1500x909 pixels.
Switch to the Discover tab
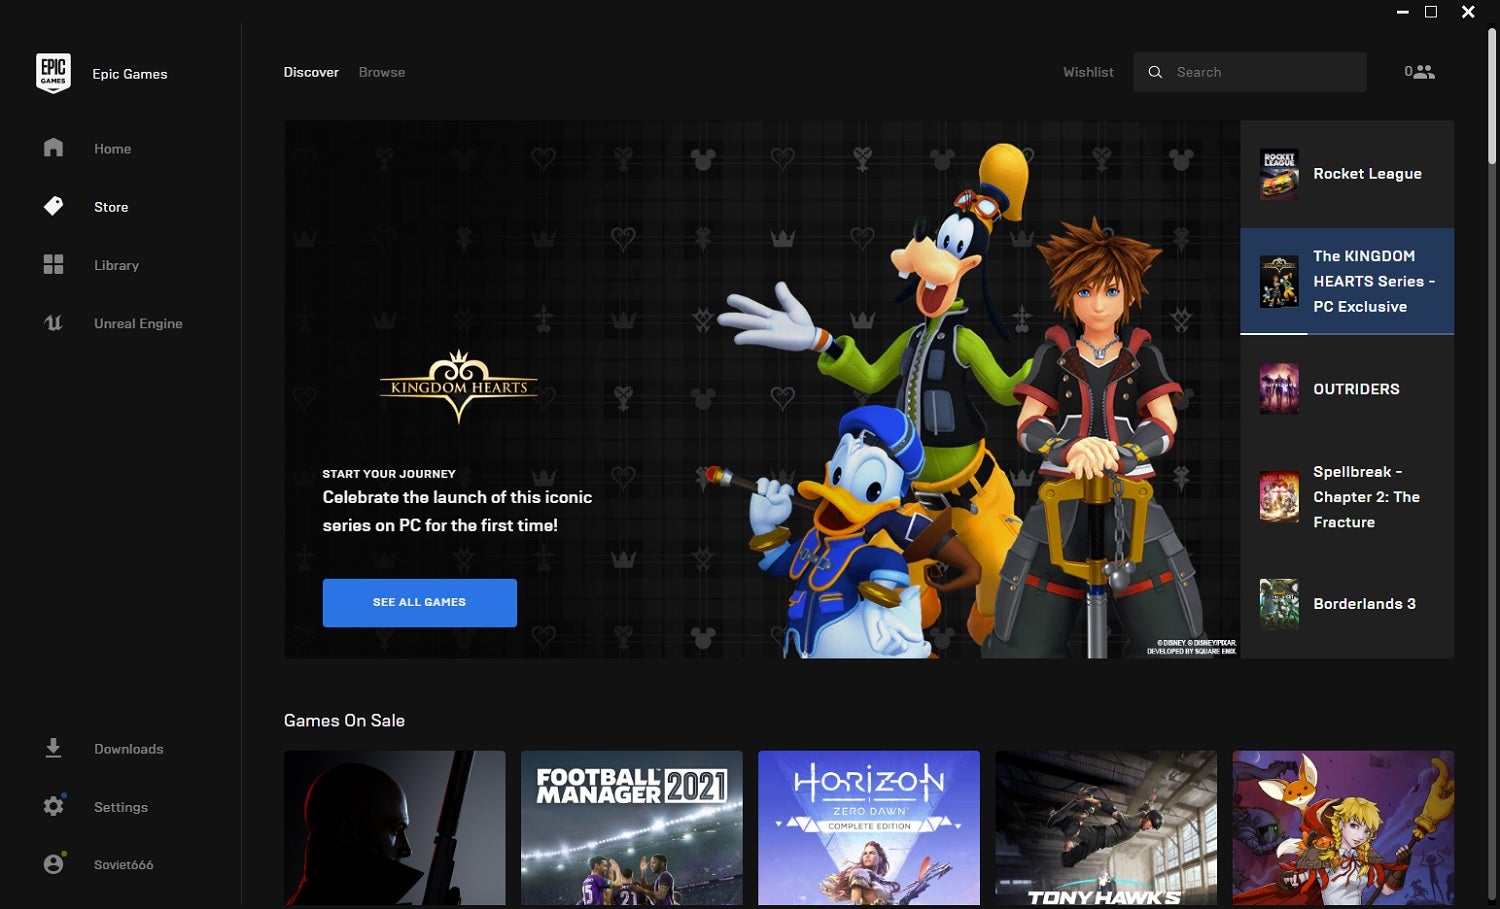[311, 72]
